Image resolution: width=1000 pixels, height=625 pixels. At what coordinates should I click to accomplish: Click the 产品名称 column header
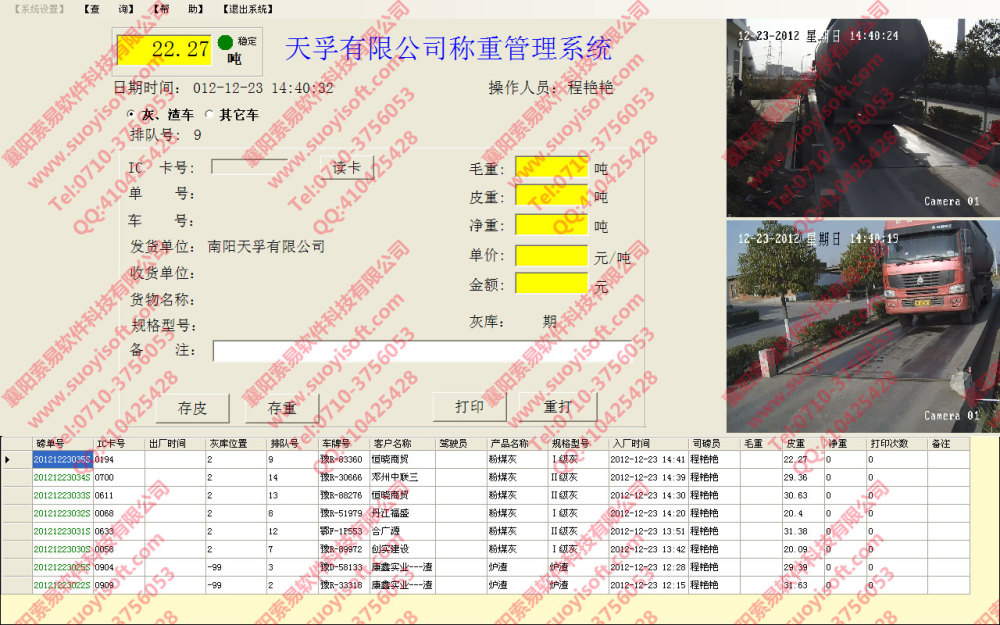[x=517, y=443]
